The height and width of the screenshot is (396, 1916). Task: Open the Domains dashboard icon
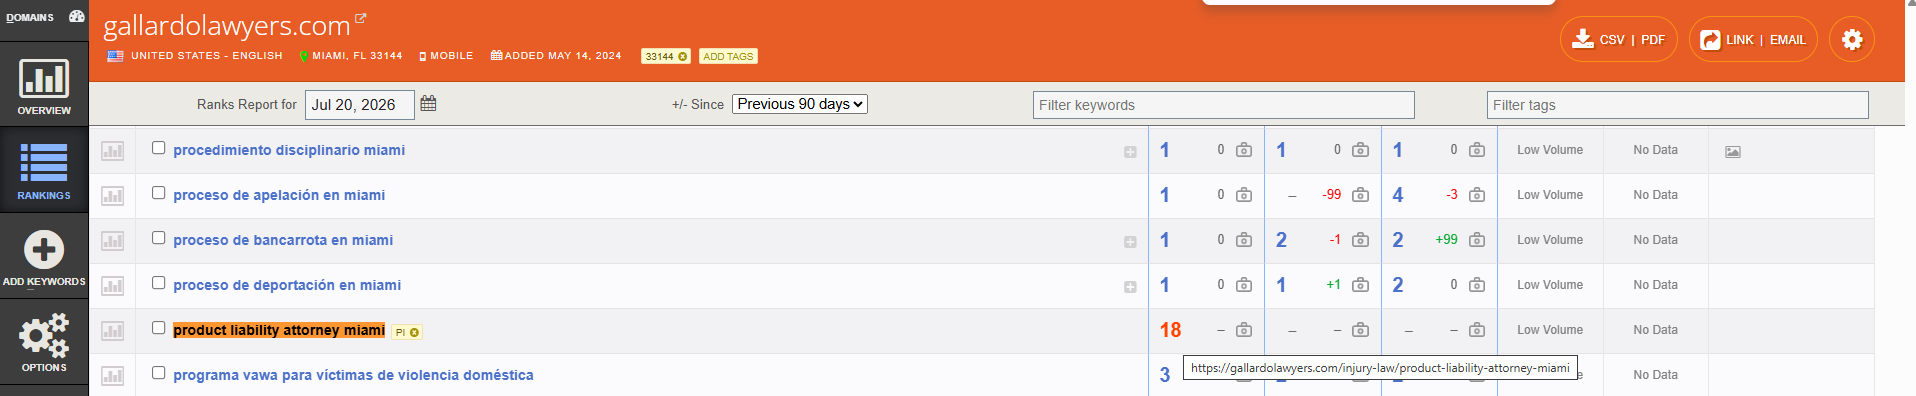click(76, 17)
